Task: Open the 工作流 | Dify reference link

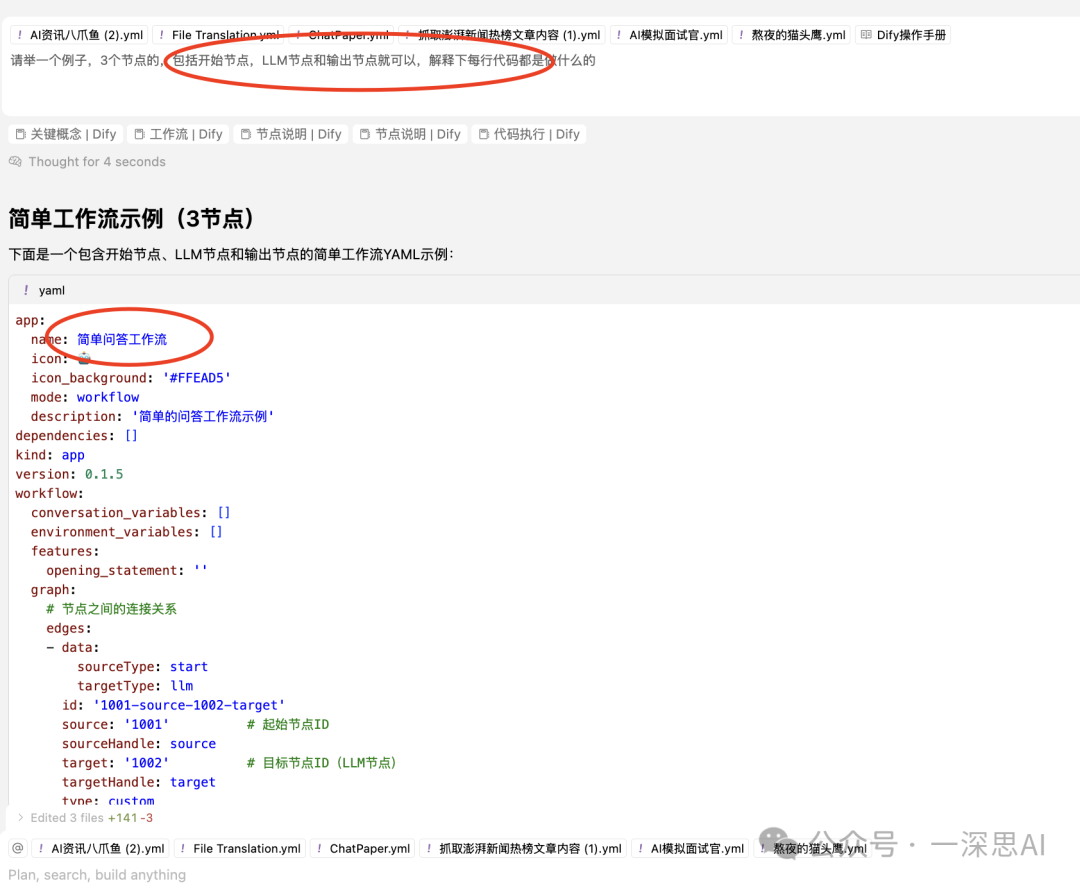Action: (178, 134)
